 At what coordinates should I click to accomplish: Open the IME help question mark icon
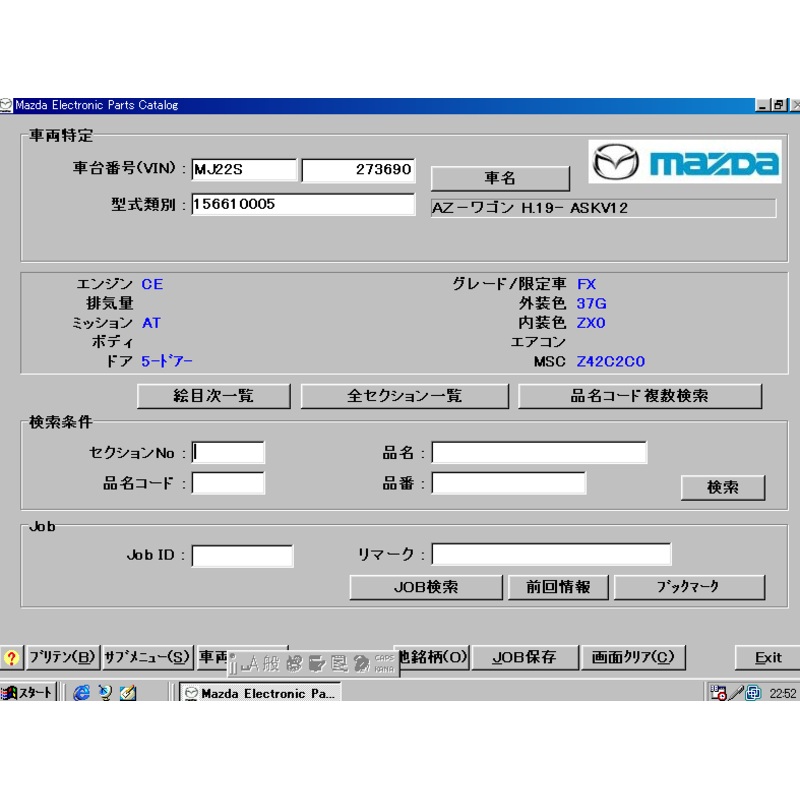click(x=361, y=663)
